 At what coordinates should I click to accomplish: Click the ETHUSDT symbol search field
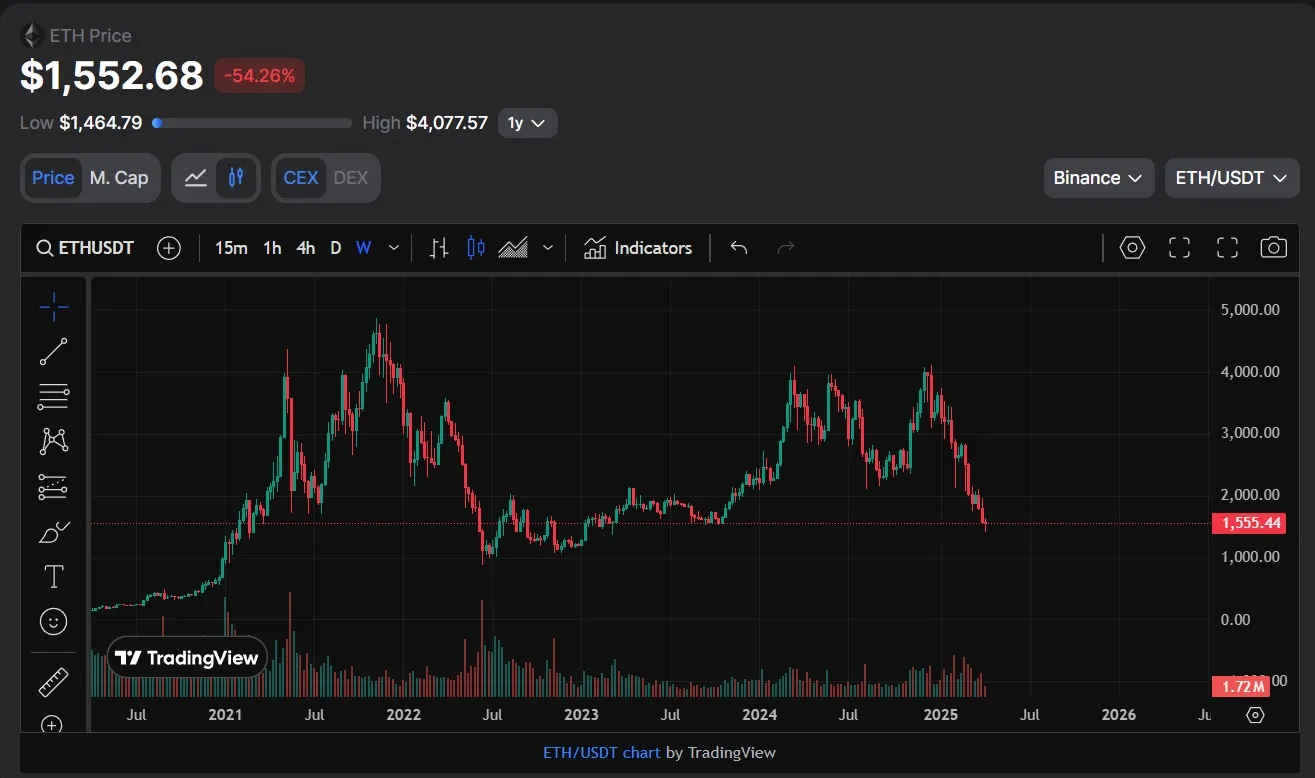coord(85,248)
